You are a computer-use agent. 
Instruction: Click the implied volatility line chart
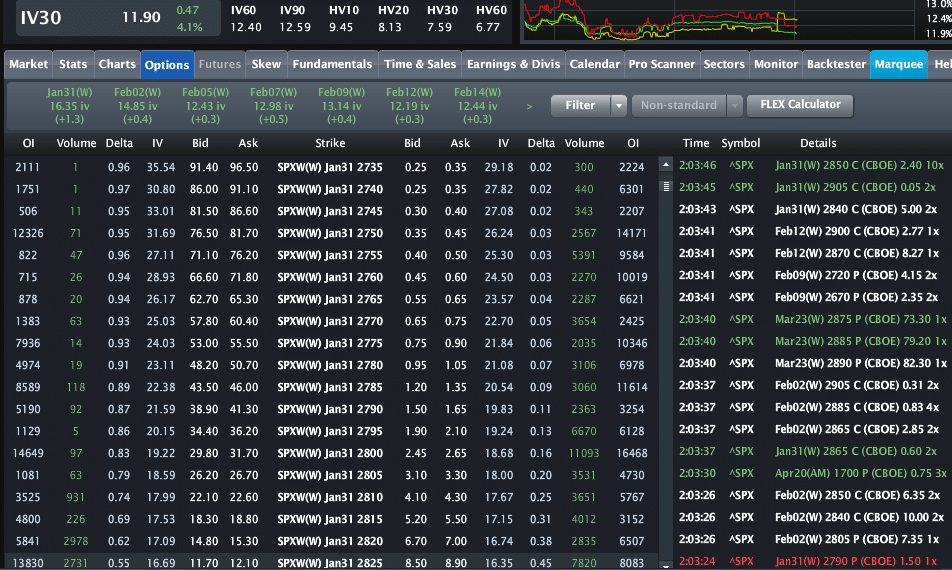[x=660, y=20]
